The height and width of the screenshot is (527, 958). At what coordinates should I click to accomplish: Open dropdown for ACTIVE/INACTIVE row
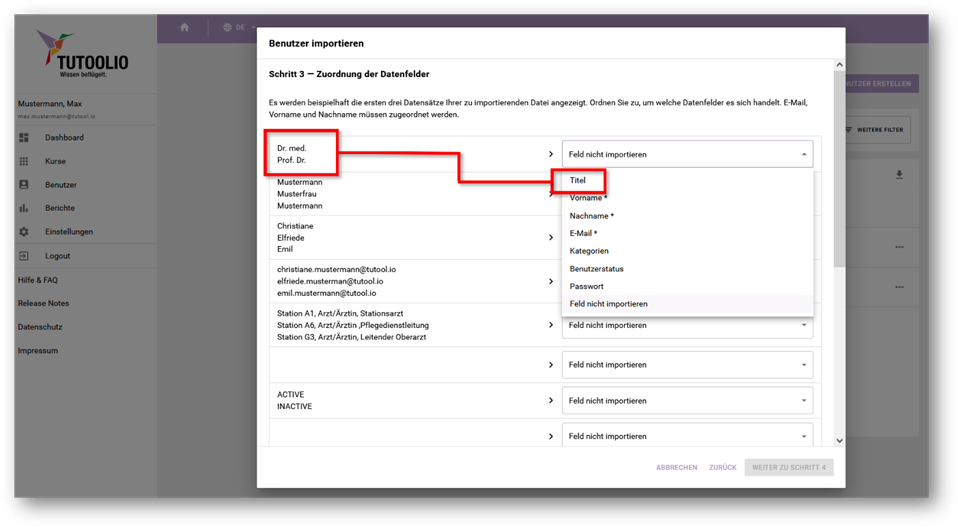687,401
